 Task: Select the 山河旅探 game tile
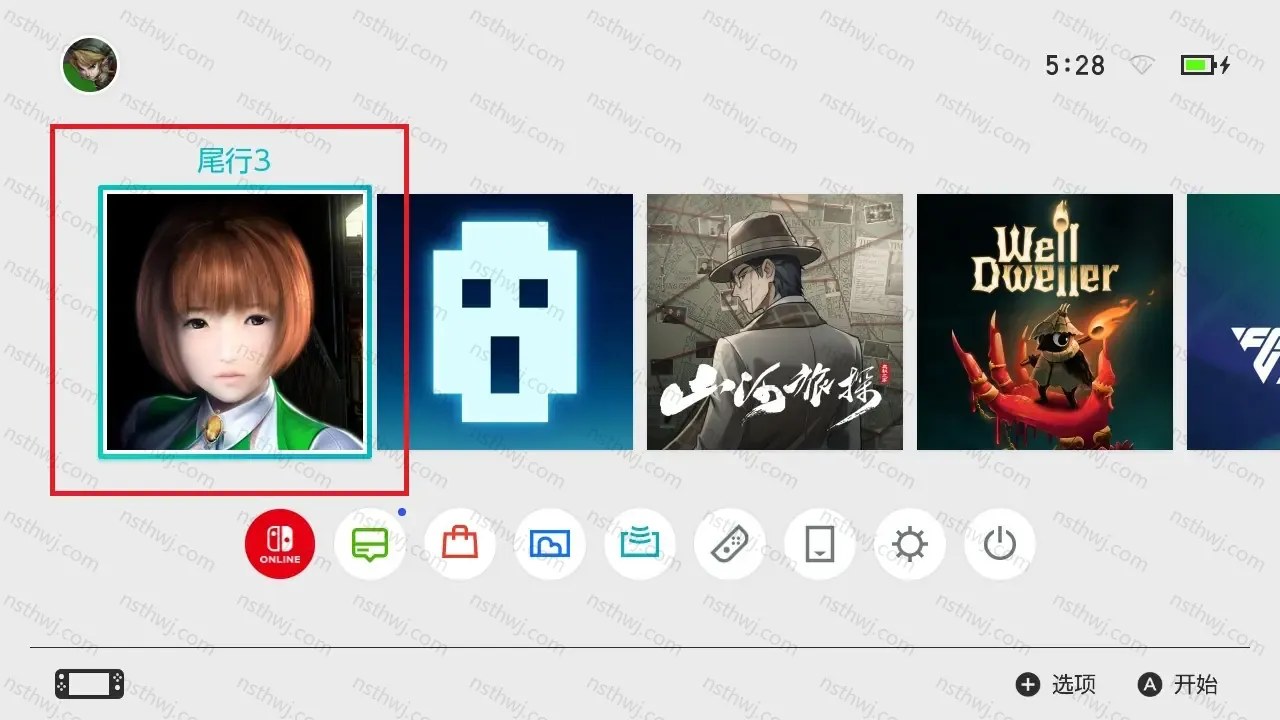click(775, 322)
